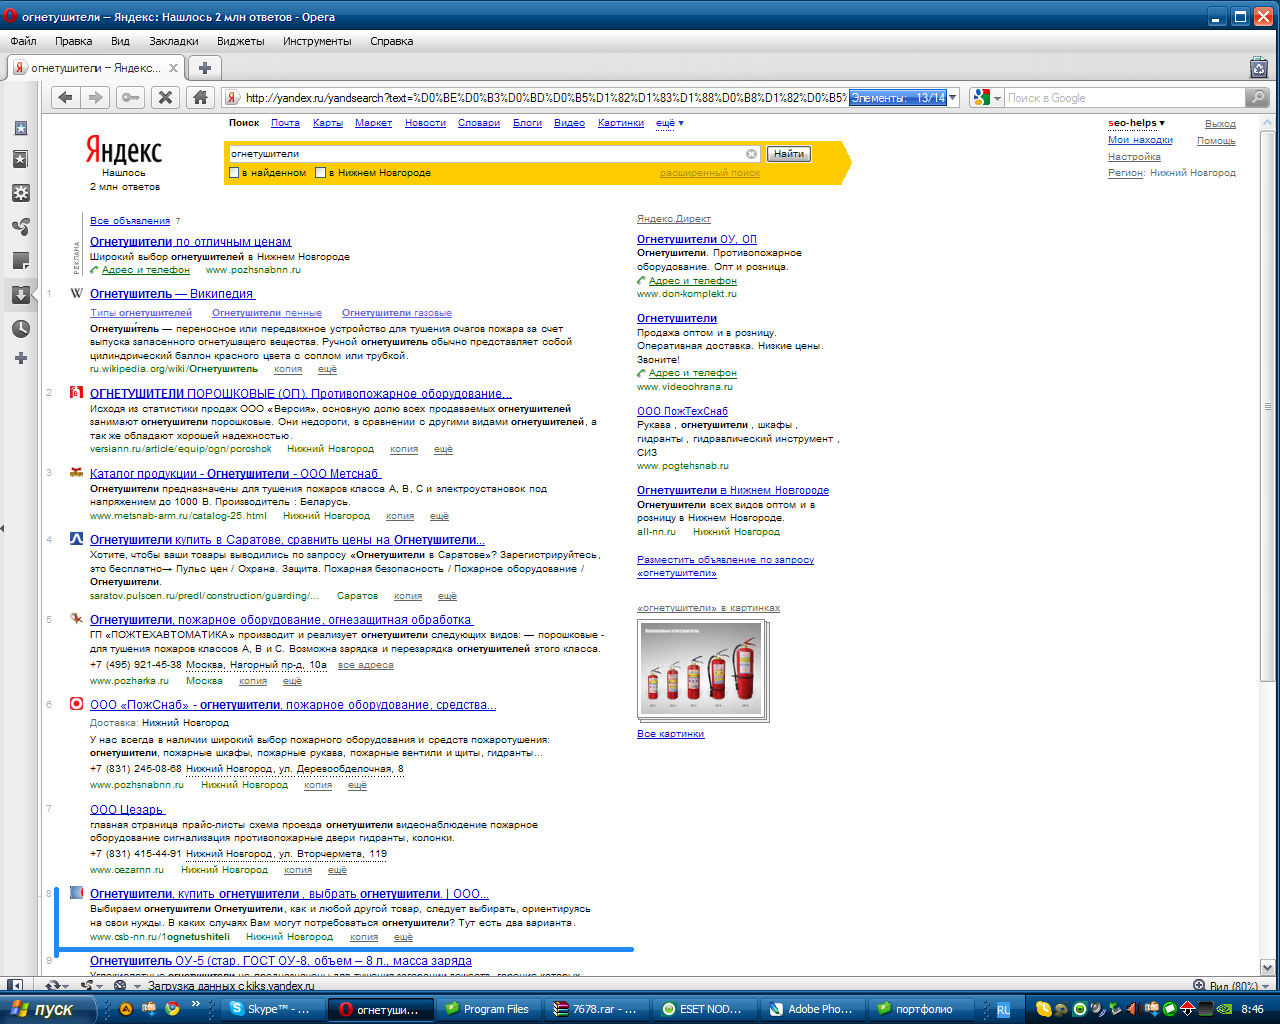Stop page loading with the X toolbar button
Image resolution: width=1280 pixels, height=1024 pixels.
[165, 97]
